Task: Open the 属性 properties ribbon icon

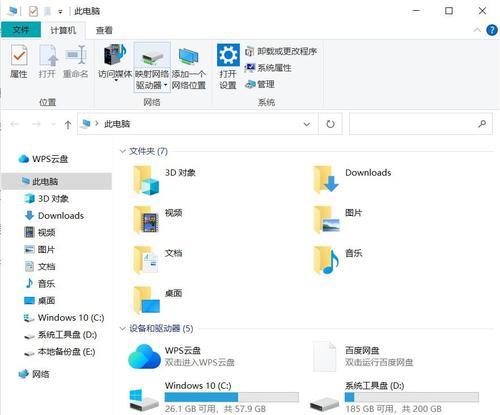Action: click(19, 62)
